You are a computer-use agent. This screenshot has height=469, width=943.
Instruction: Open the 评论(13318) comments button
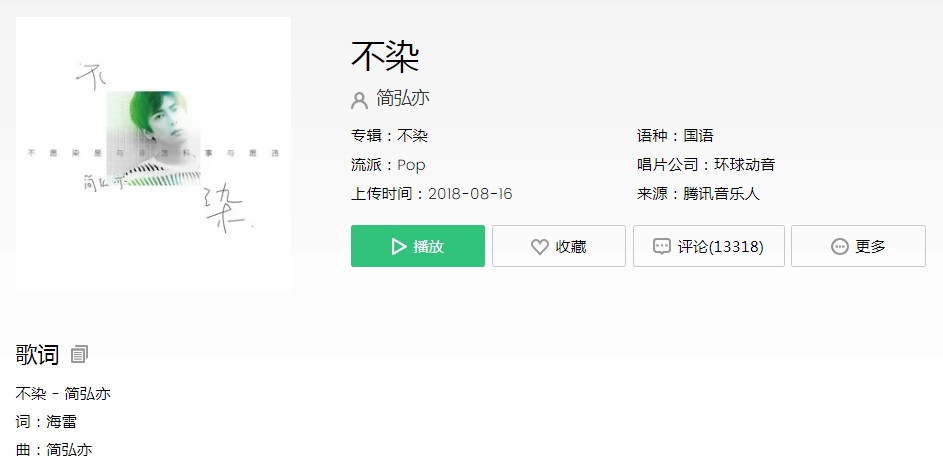click(708, 246)
